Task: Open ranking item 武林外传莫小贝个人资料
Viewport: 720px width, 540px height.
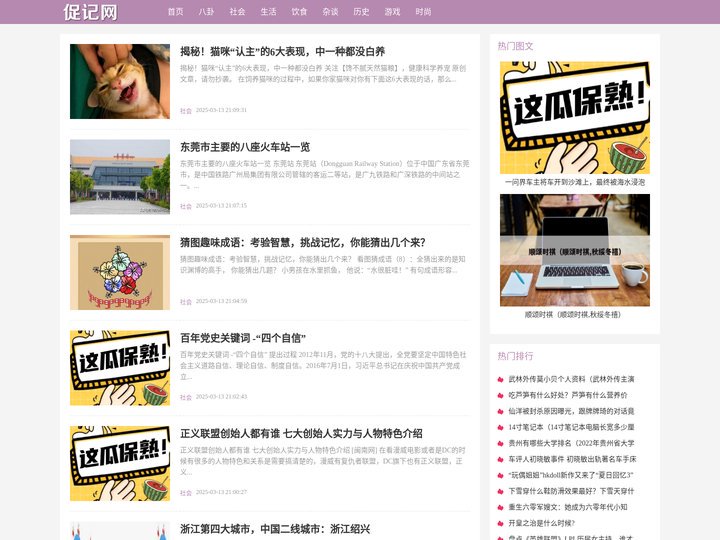Action: 571,379
